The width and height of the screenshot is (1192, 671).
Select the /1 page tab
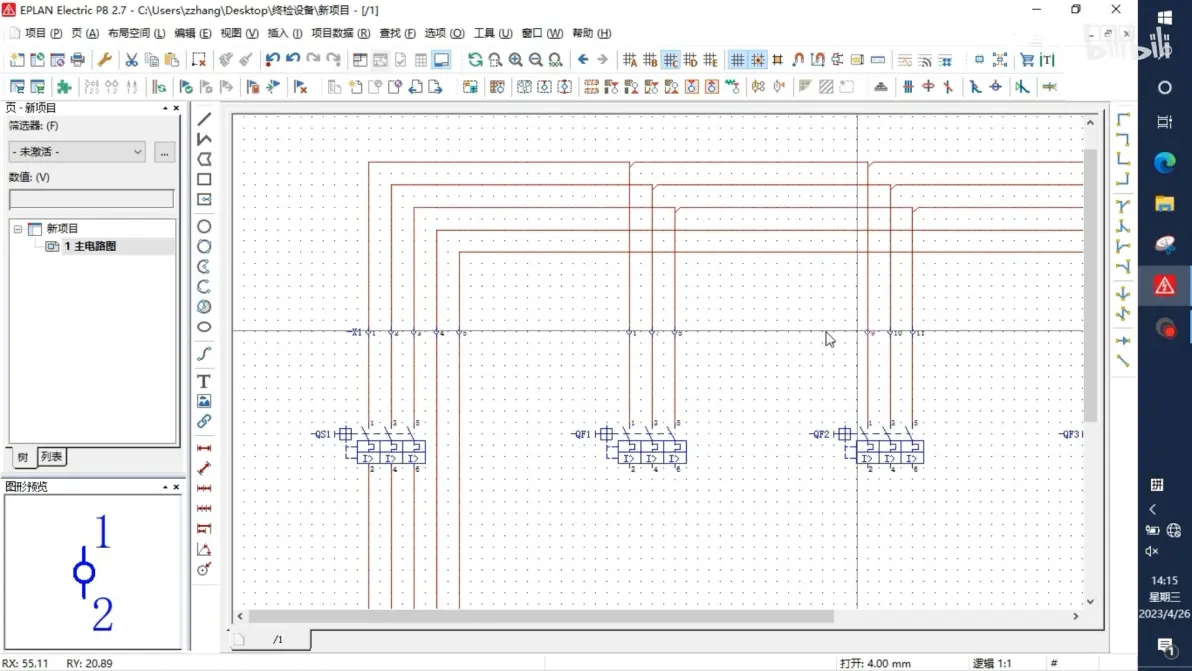pos(277,639)
